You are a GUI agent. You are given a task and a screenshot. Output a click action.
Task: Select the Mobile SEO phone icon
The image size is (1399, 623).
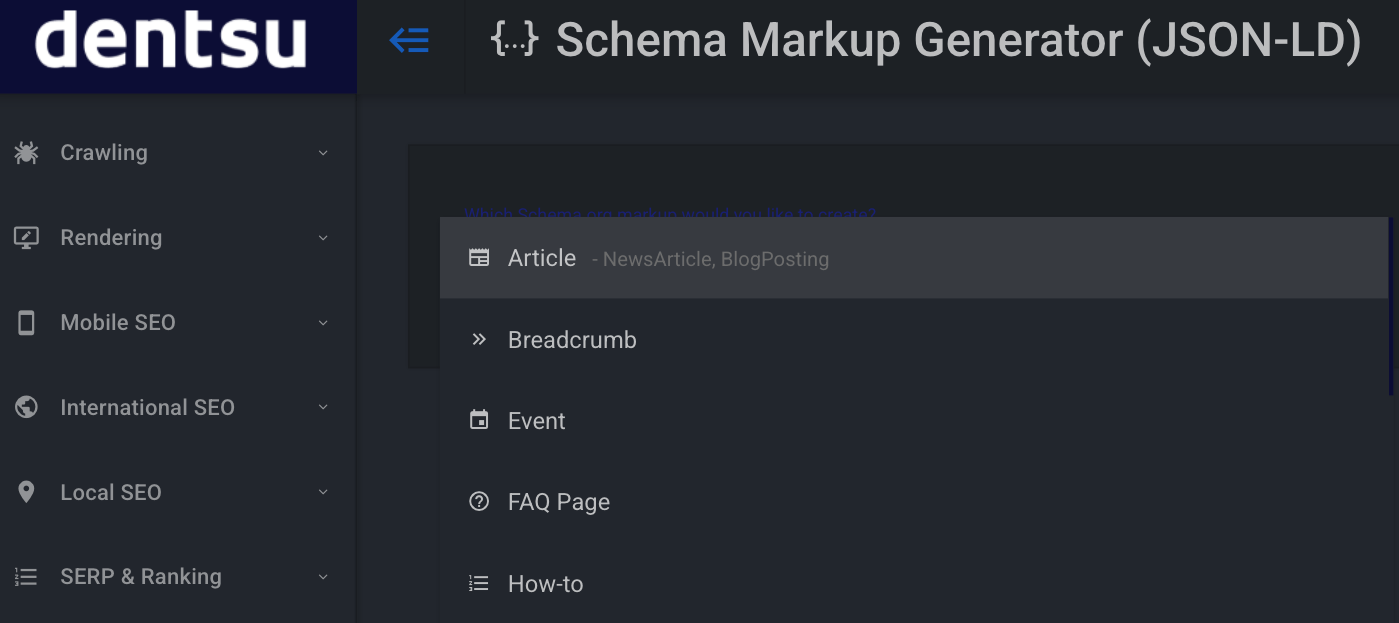pyautogui.click(x=26, y=322)
